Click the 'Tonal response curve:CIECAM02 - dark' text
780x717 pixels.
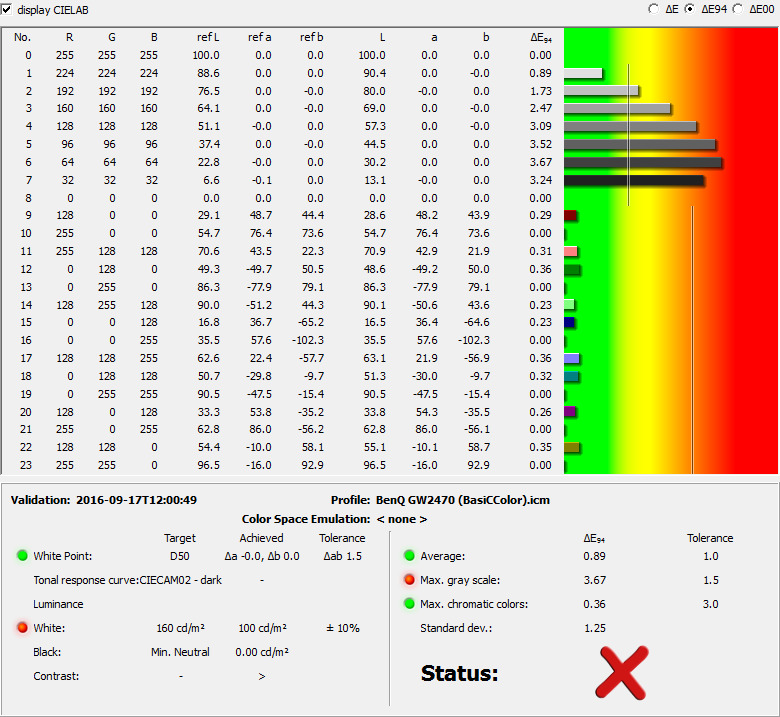coord(127,580)
